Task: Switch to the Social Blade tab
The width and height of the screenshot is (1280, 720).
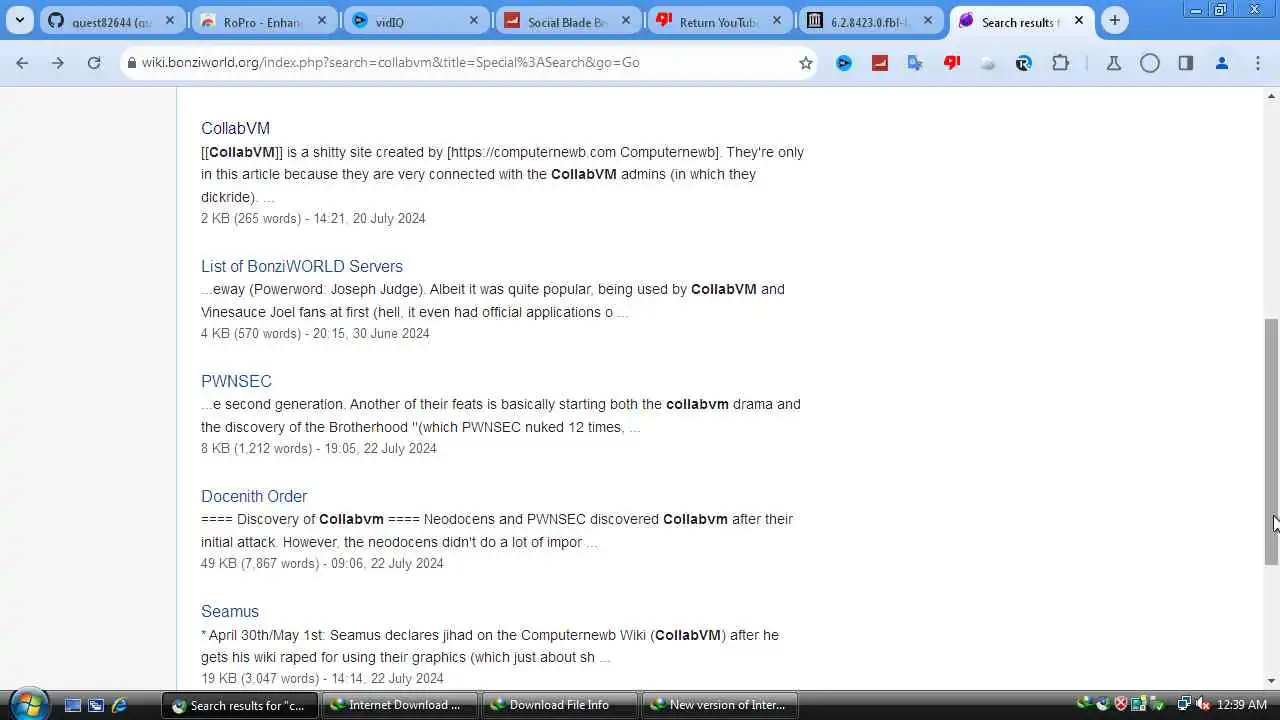Action: 567,21
